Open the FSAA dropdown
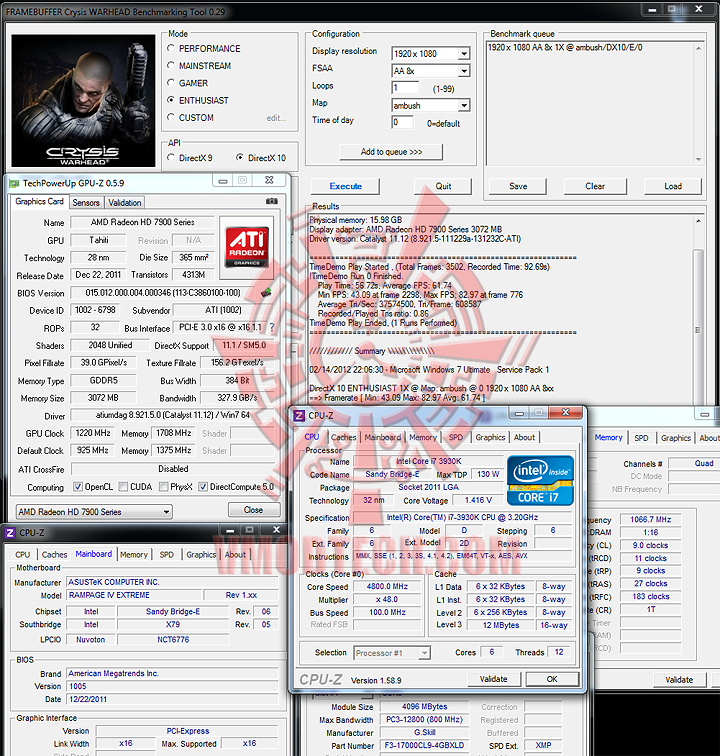Image resolution: width=720 pixels, height=756 pixels. [464, 71]
